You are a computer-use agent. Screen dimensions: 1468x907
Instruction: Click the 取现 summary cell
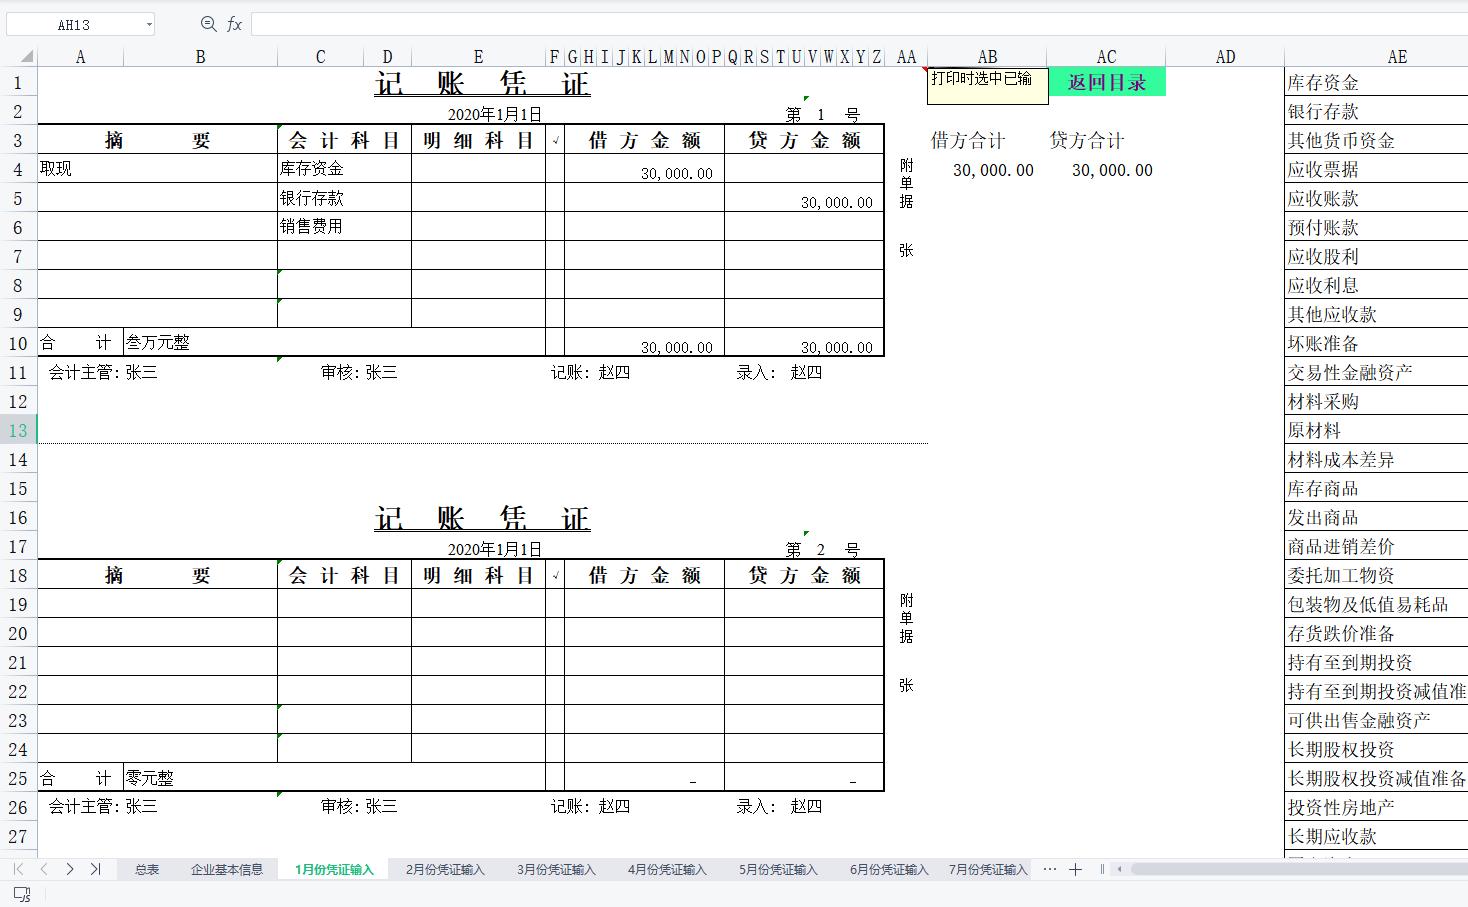[158, 168]
